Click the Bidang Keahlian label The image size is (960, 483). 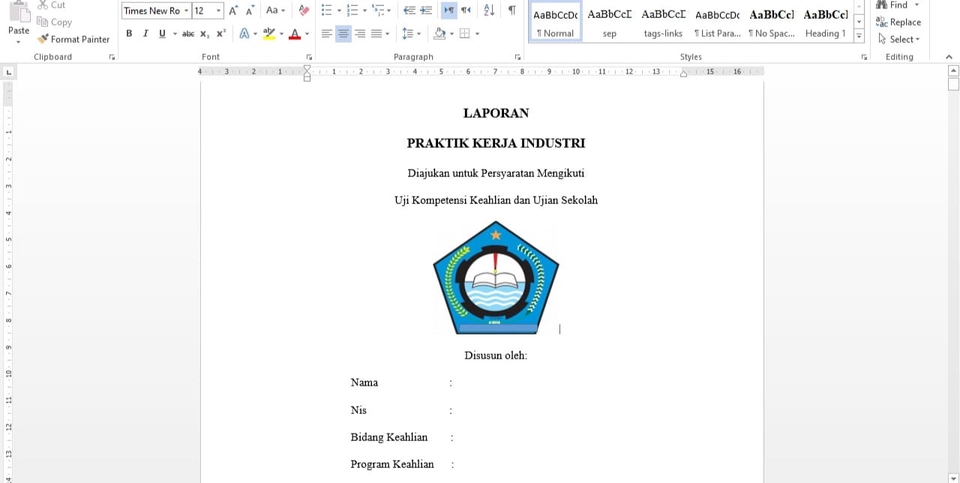click(x=389, y=437)
